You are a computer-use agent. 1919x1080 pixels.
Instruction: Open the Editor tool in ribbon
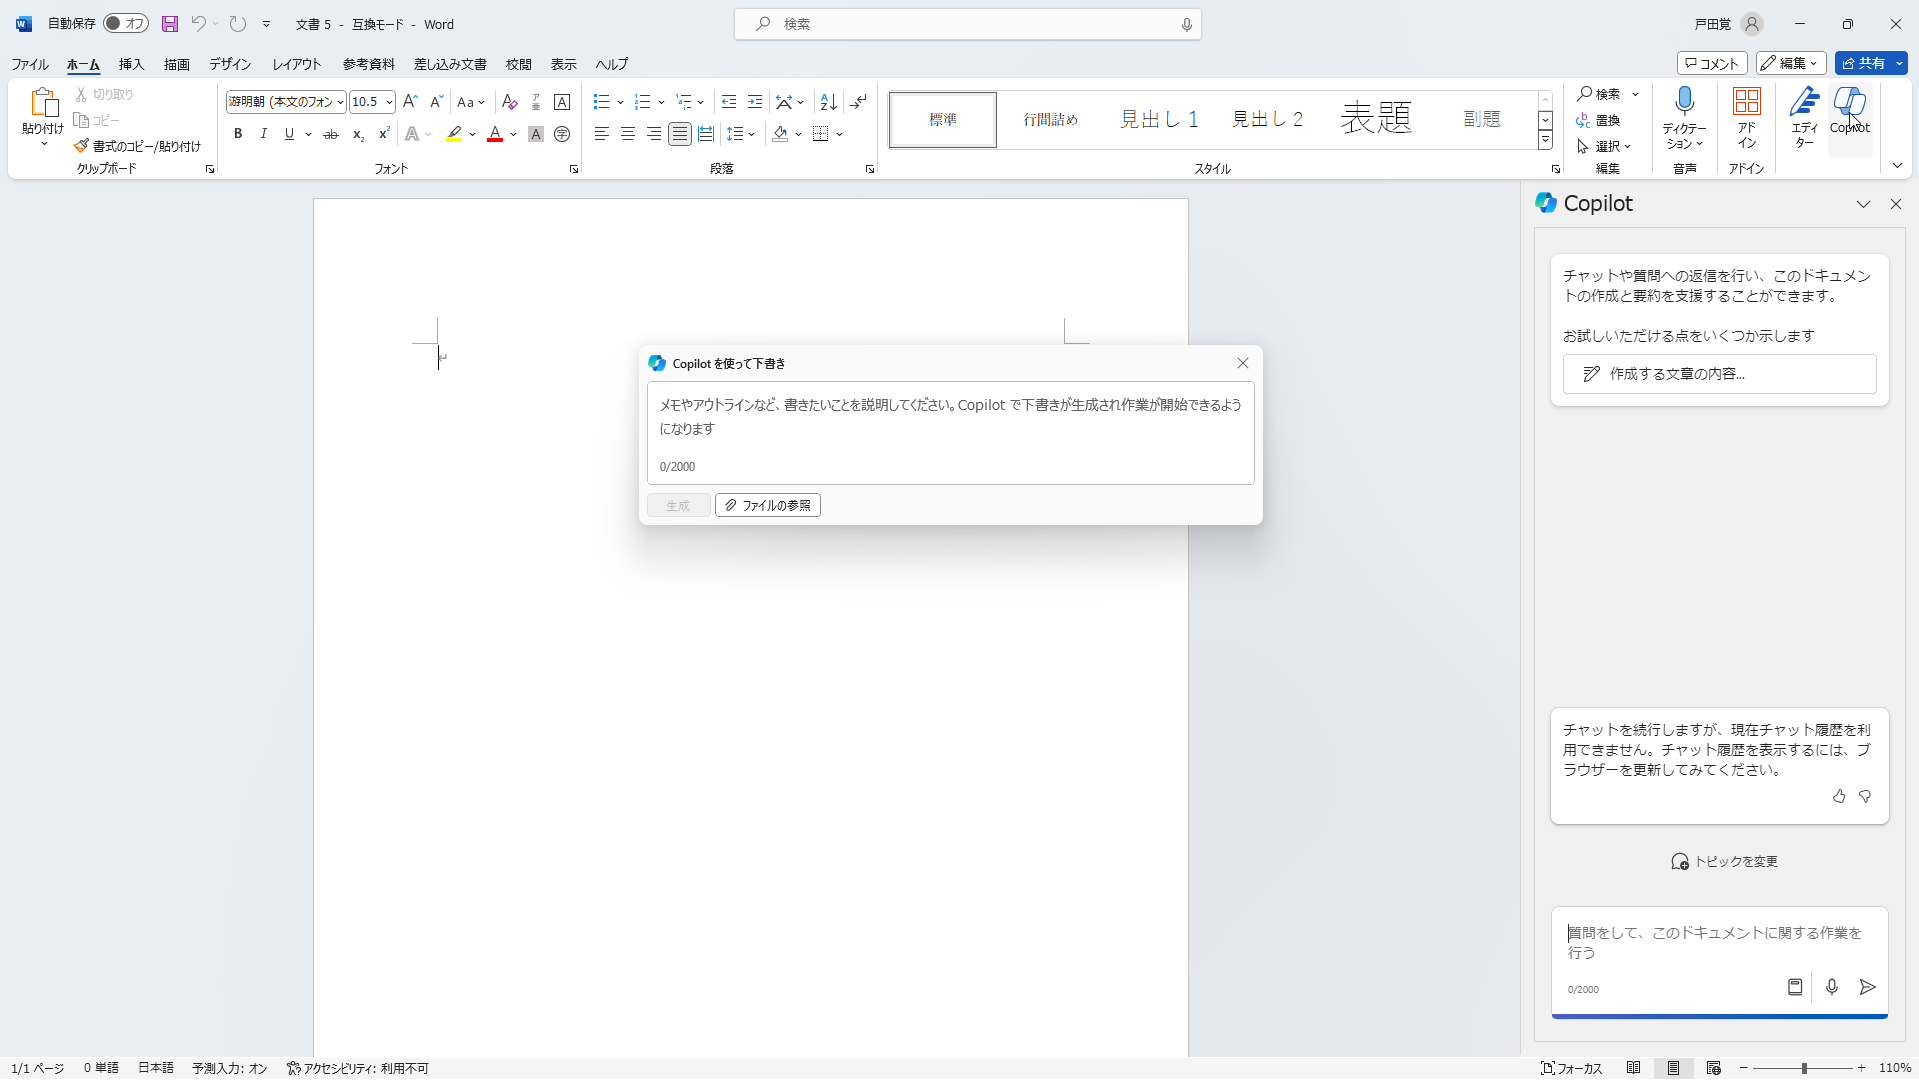1804,118
